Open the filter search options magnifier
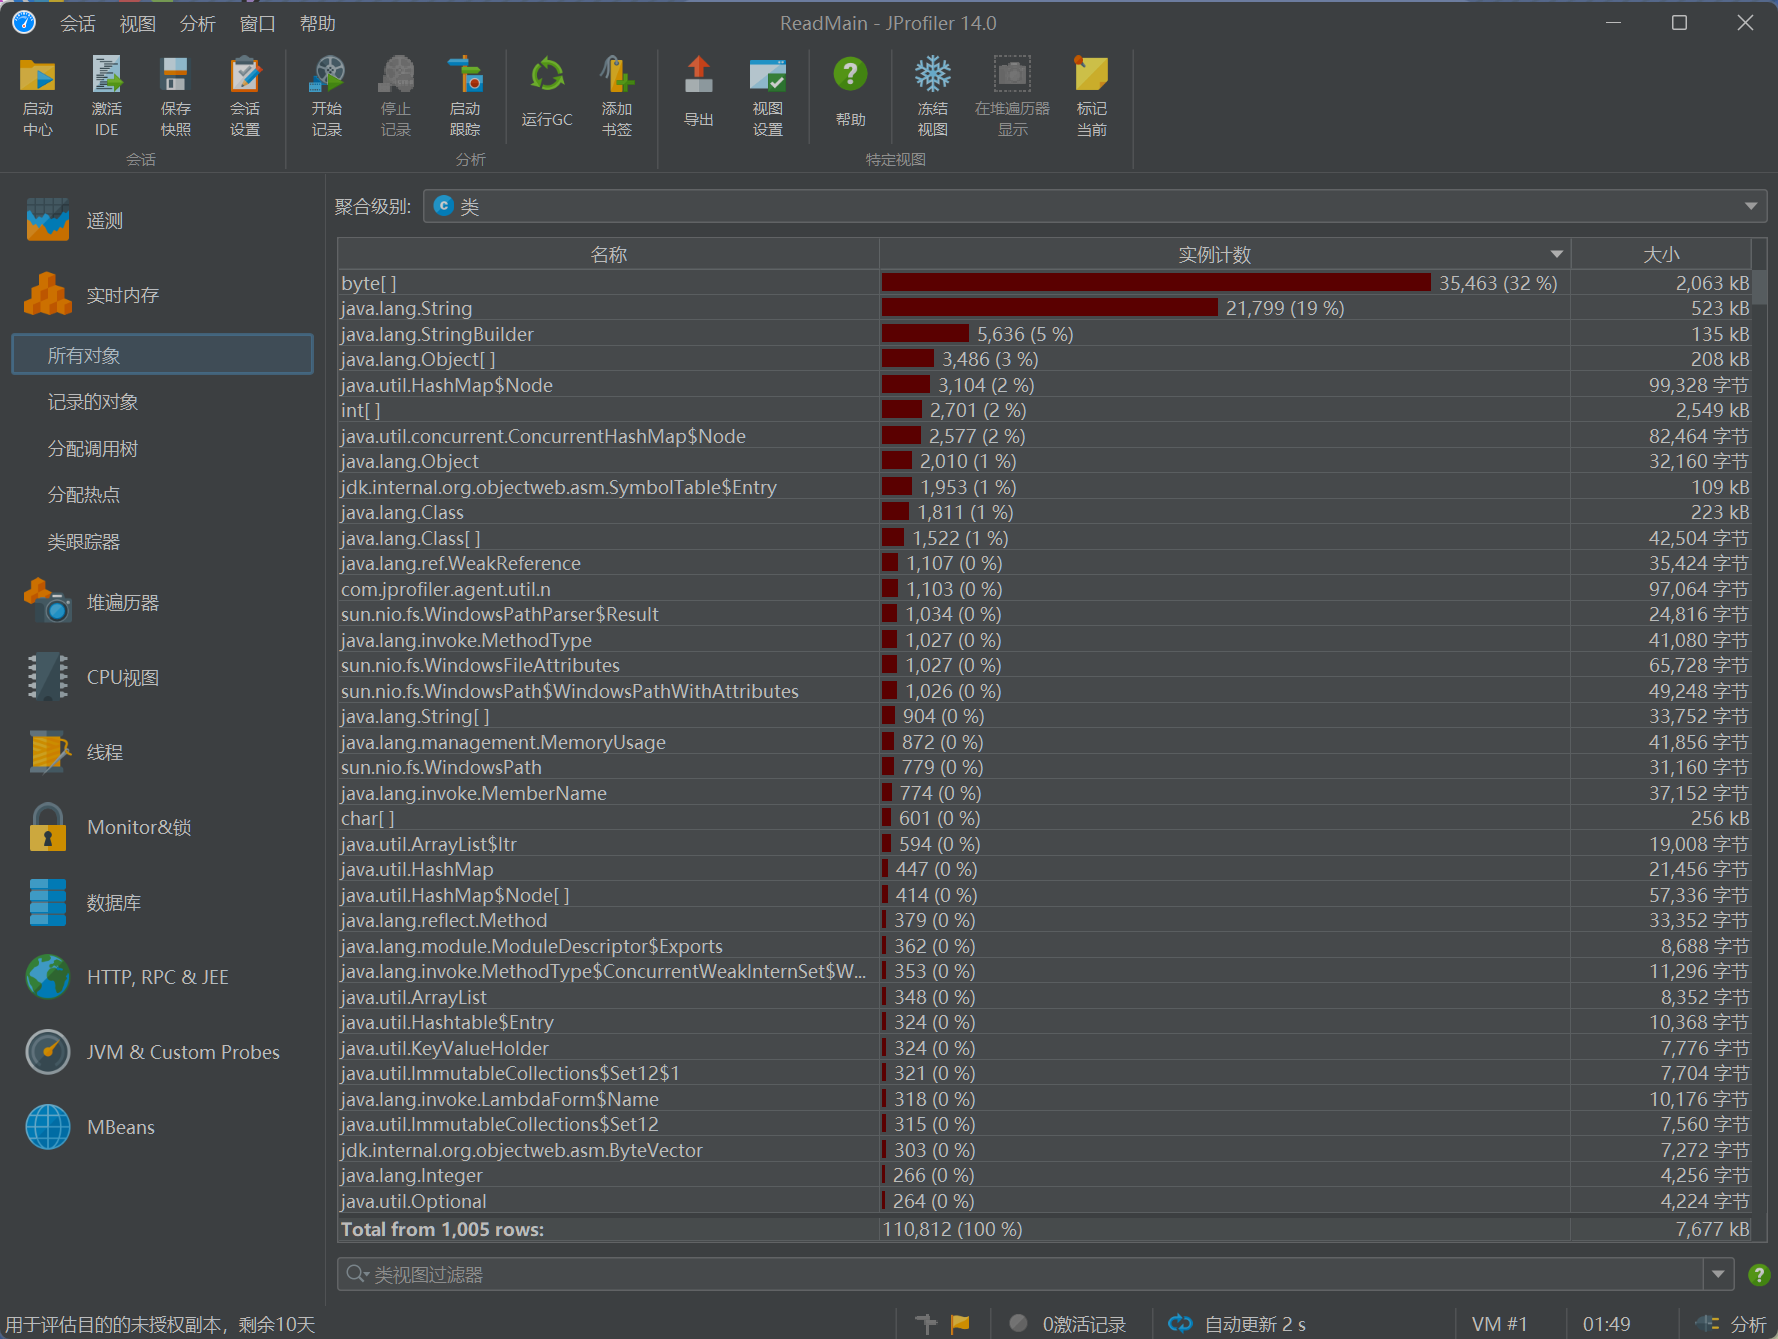The height and width of the screenshot is (1339, 1778). [357, 1274]
